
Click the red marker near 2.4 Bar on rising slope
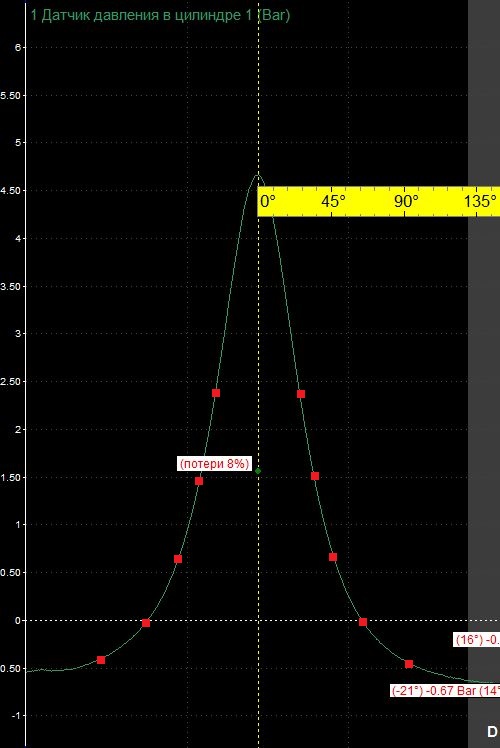coord(216,393)
